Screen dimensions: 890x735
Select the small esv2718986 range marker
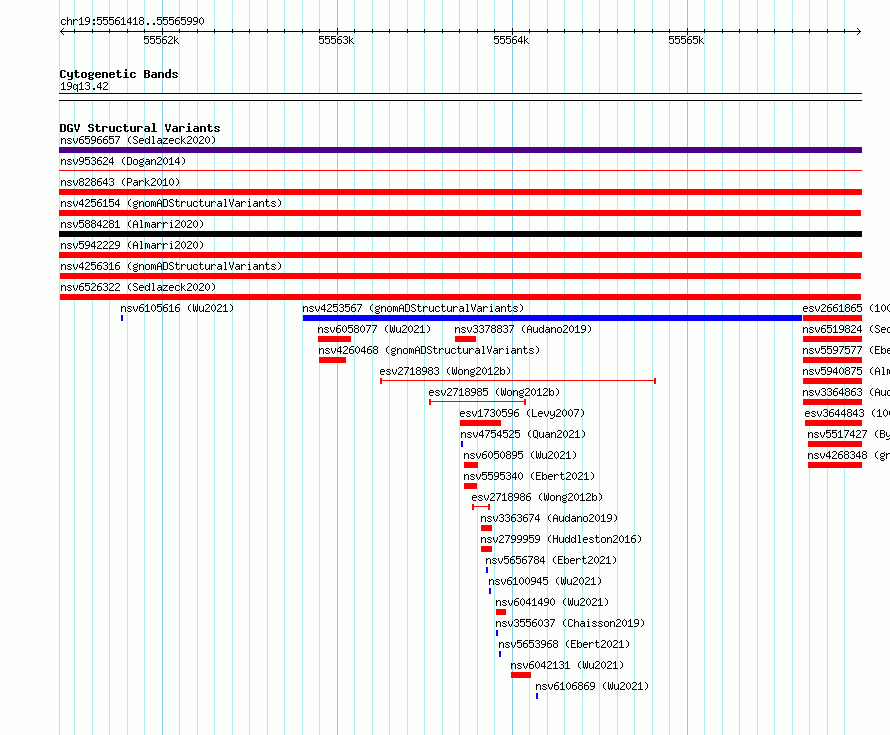[x=481, y=507]
